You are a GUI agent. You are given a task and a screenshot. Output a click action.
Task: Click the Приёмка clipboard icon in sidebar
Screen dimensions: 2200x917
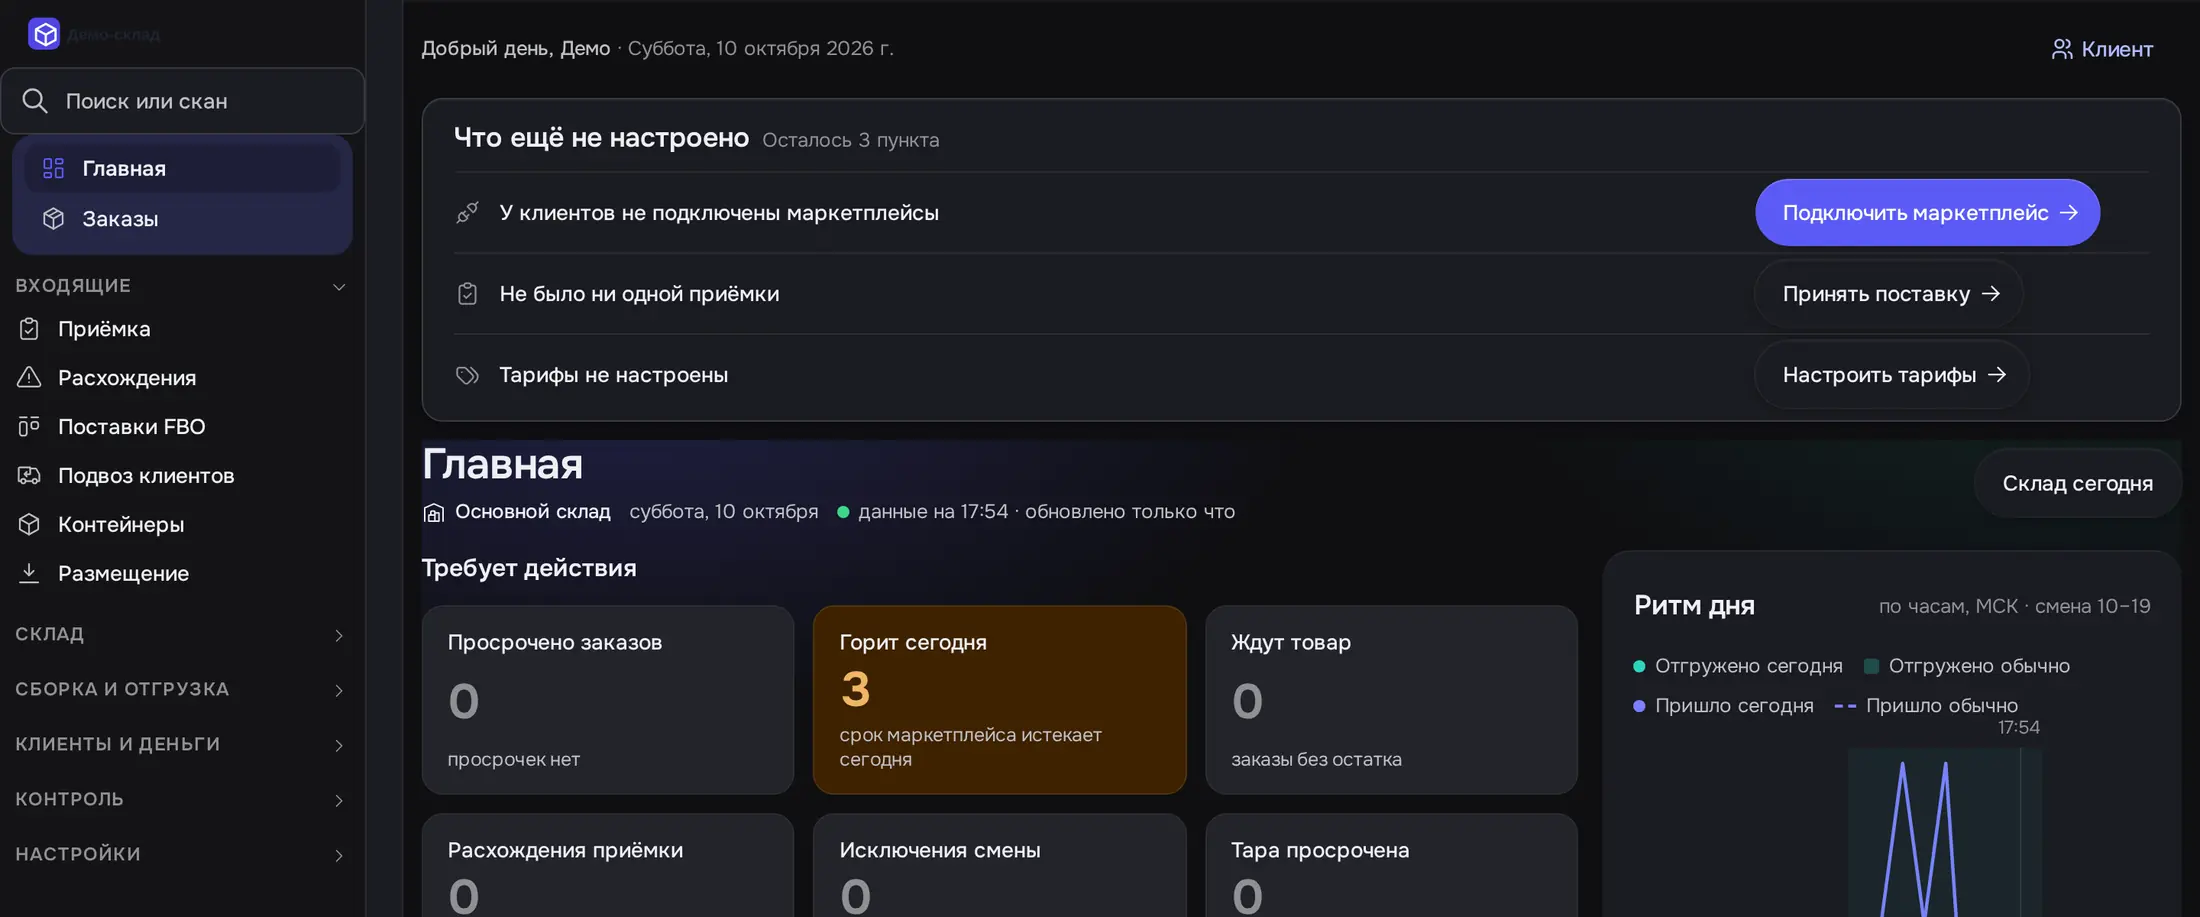pos(29,328)
